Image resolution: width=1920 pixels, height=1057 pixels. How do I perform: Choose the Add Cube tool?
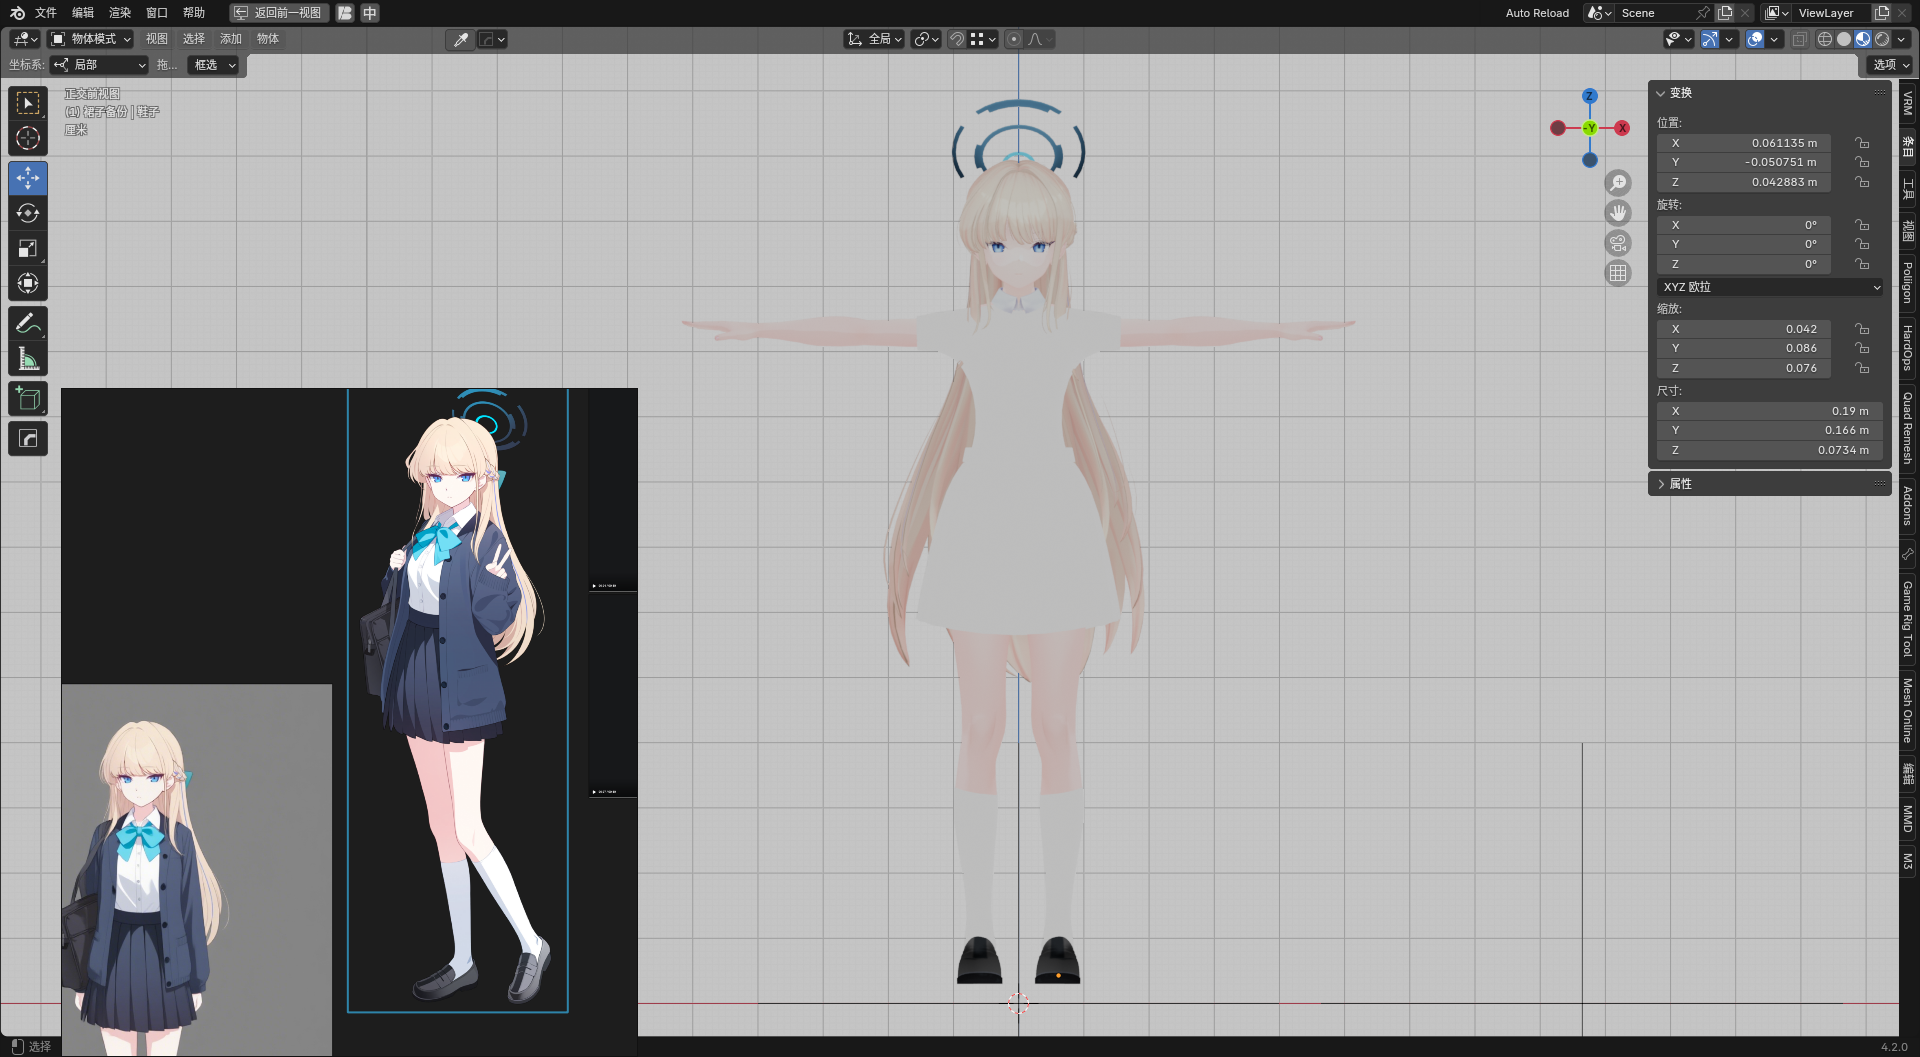click(28, 399)
